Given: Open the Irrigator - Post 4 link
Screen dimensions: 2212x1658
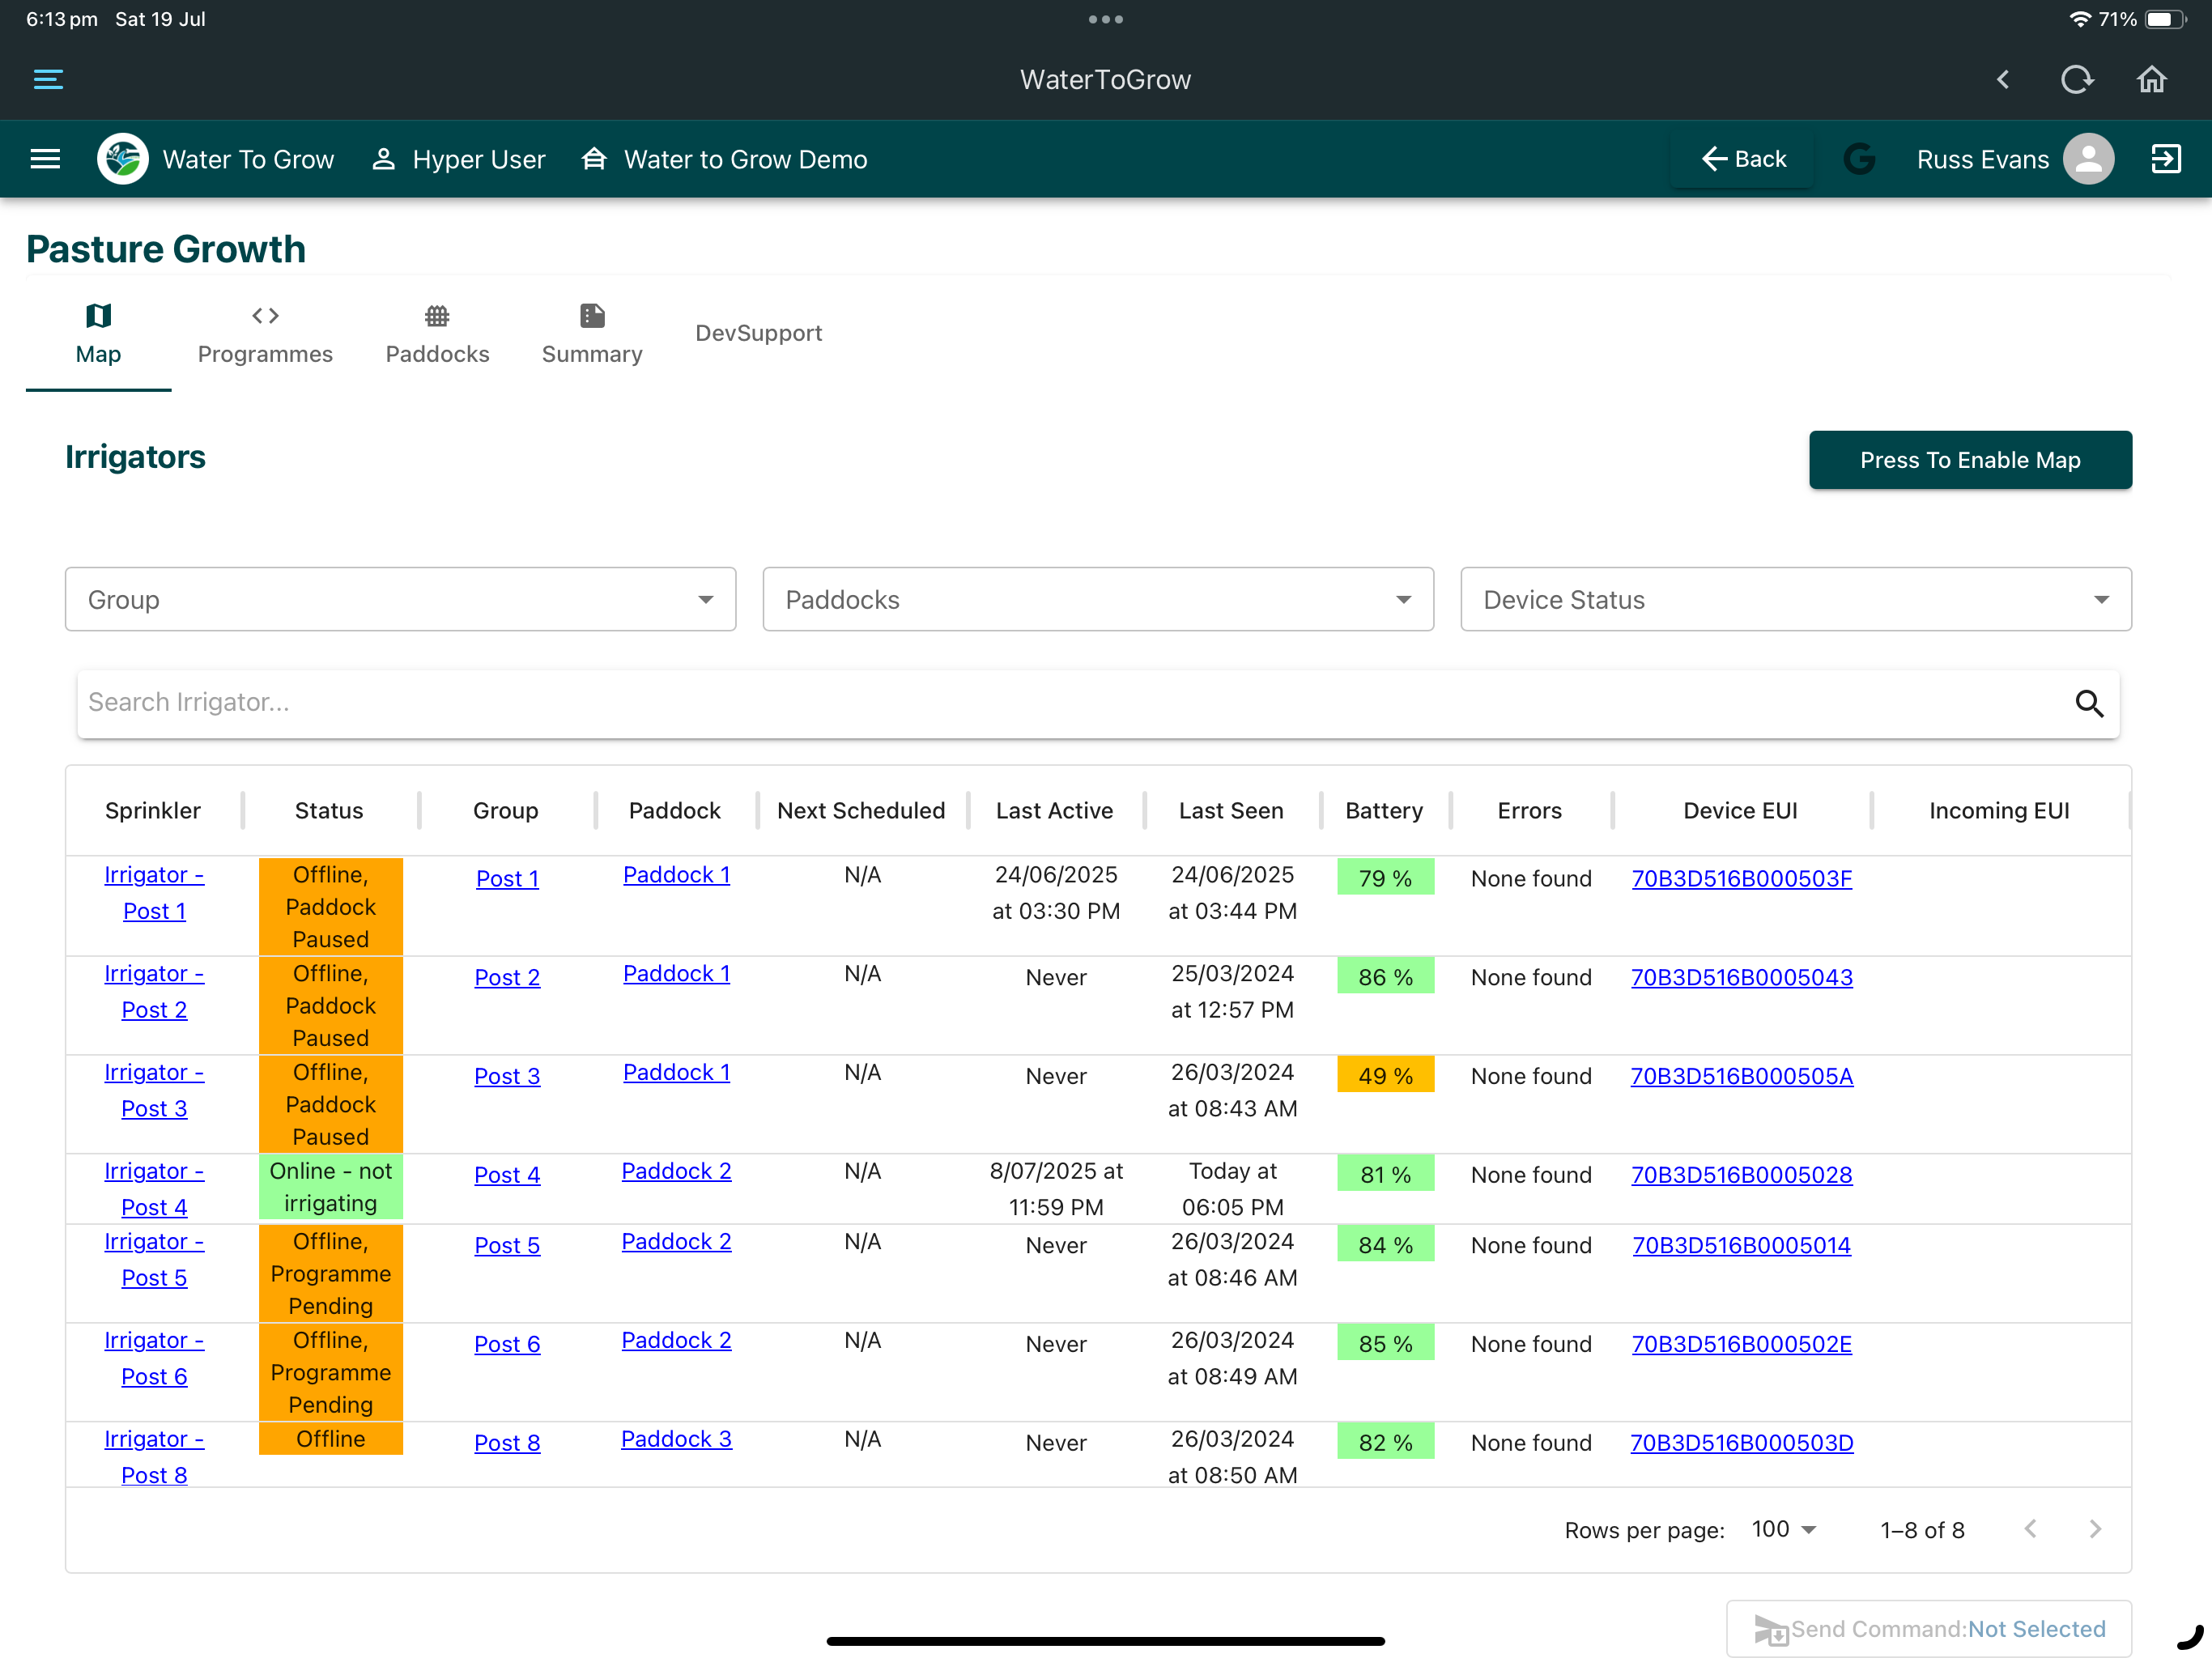Looking at the screenshot, I should [154, 1188].
